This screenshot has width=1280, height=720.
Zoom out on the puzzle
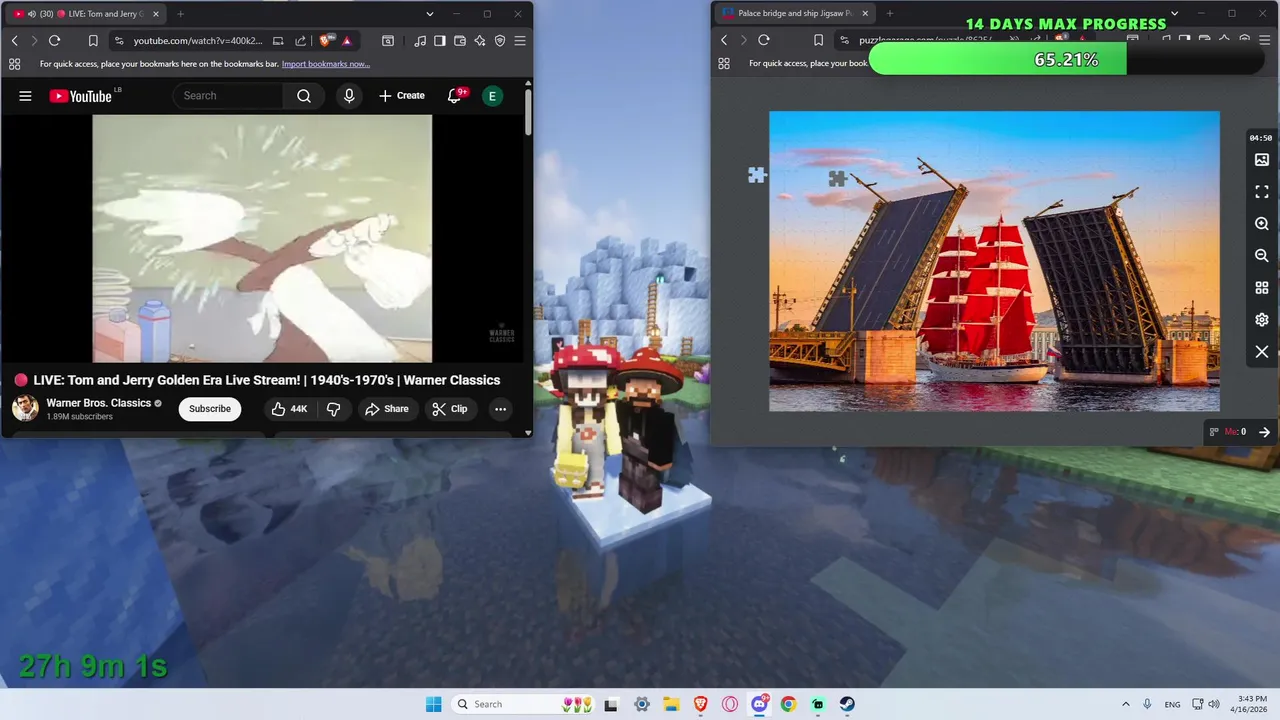pos(1262,256)
